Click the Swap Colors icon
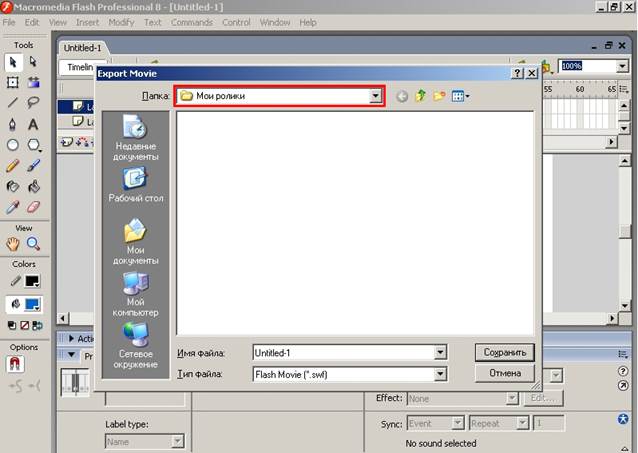 (x=37, y=325)
